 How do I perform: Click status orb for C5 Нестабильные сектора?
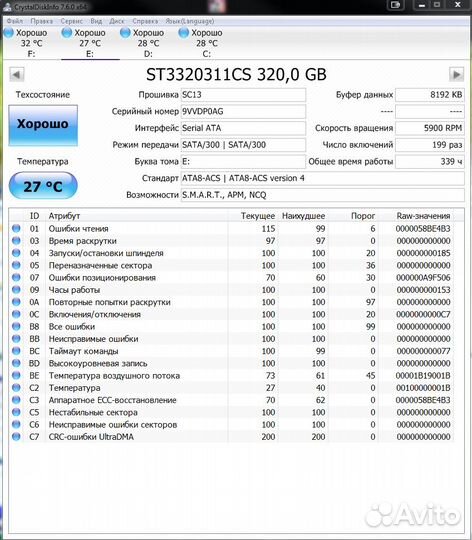tap(16, 412)
